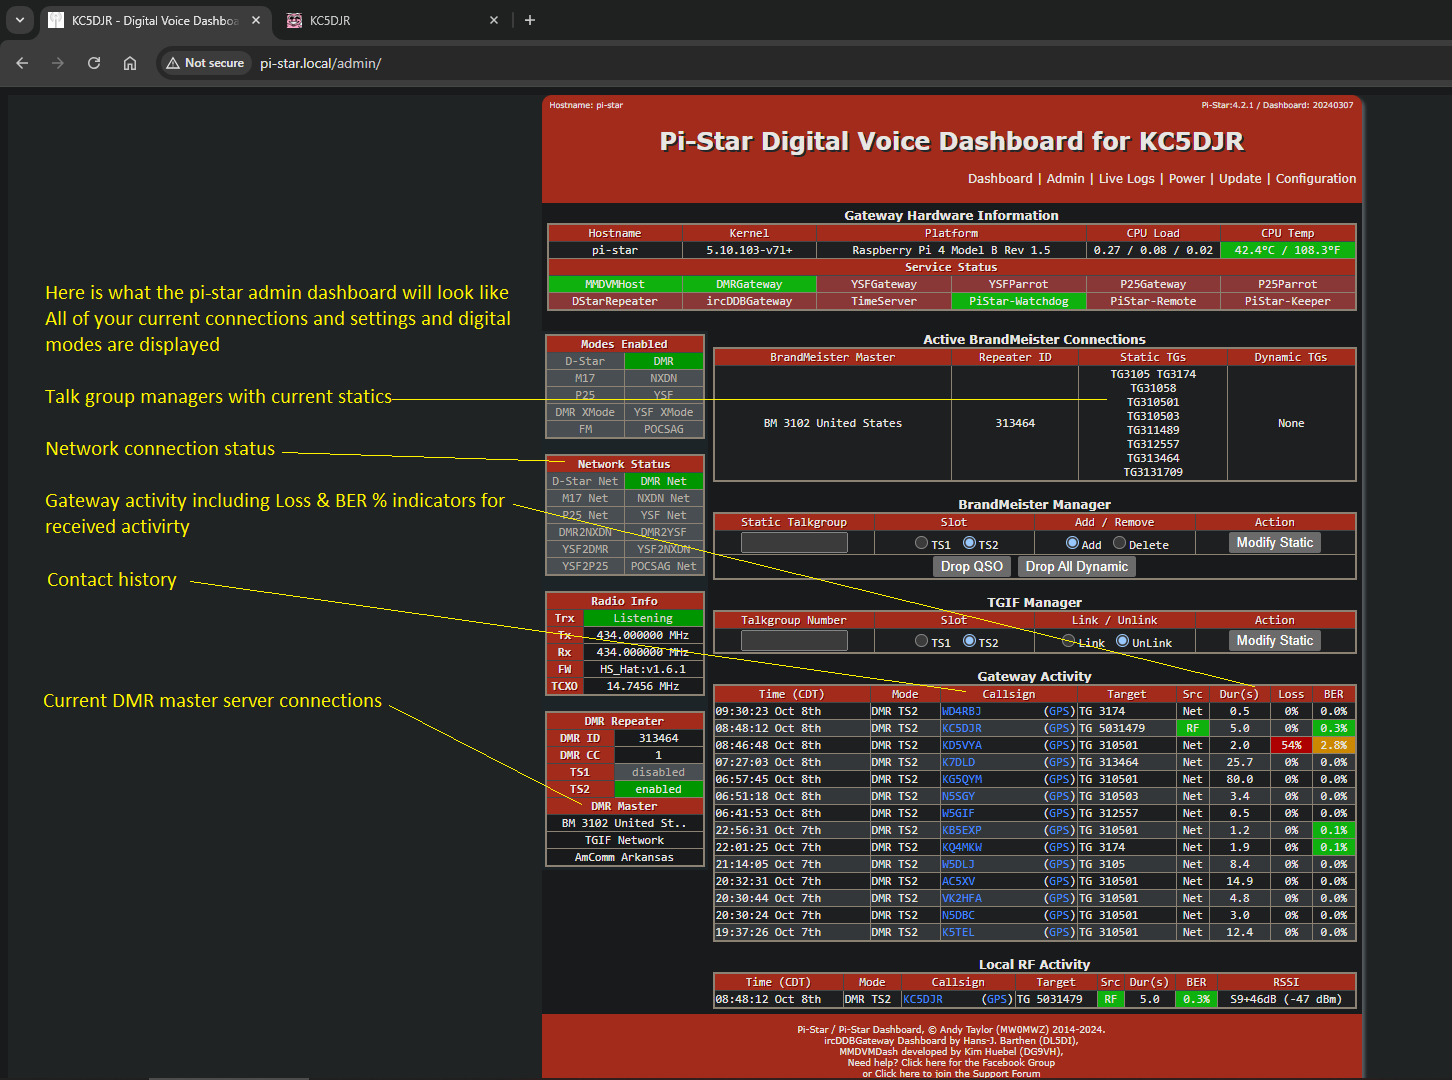The height and width of the screenshot is (1080, 1452).
Task: Open callsign N5SGY link
Action: click(958, 797)
